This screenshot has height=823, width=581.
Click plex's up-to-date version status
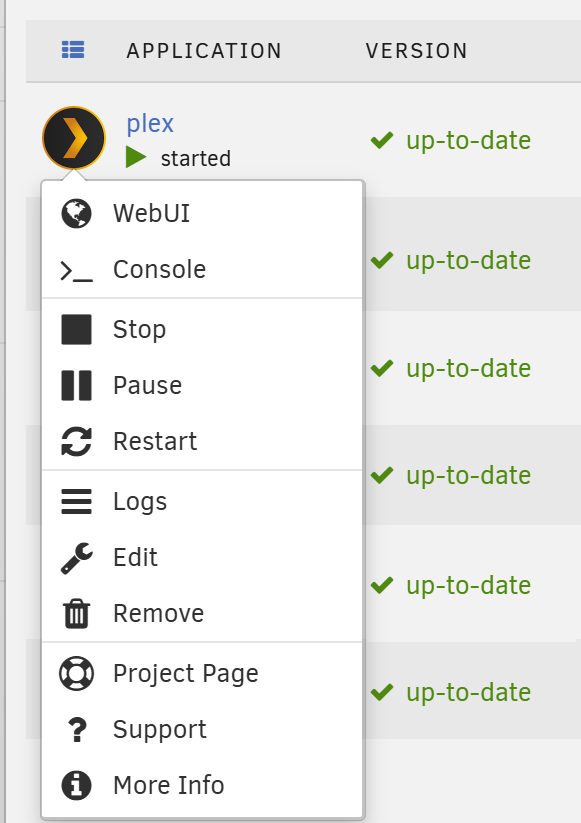coord(451,141)
